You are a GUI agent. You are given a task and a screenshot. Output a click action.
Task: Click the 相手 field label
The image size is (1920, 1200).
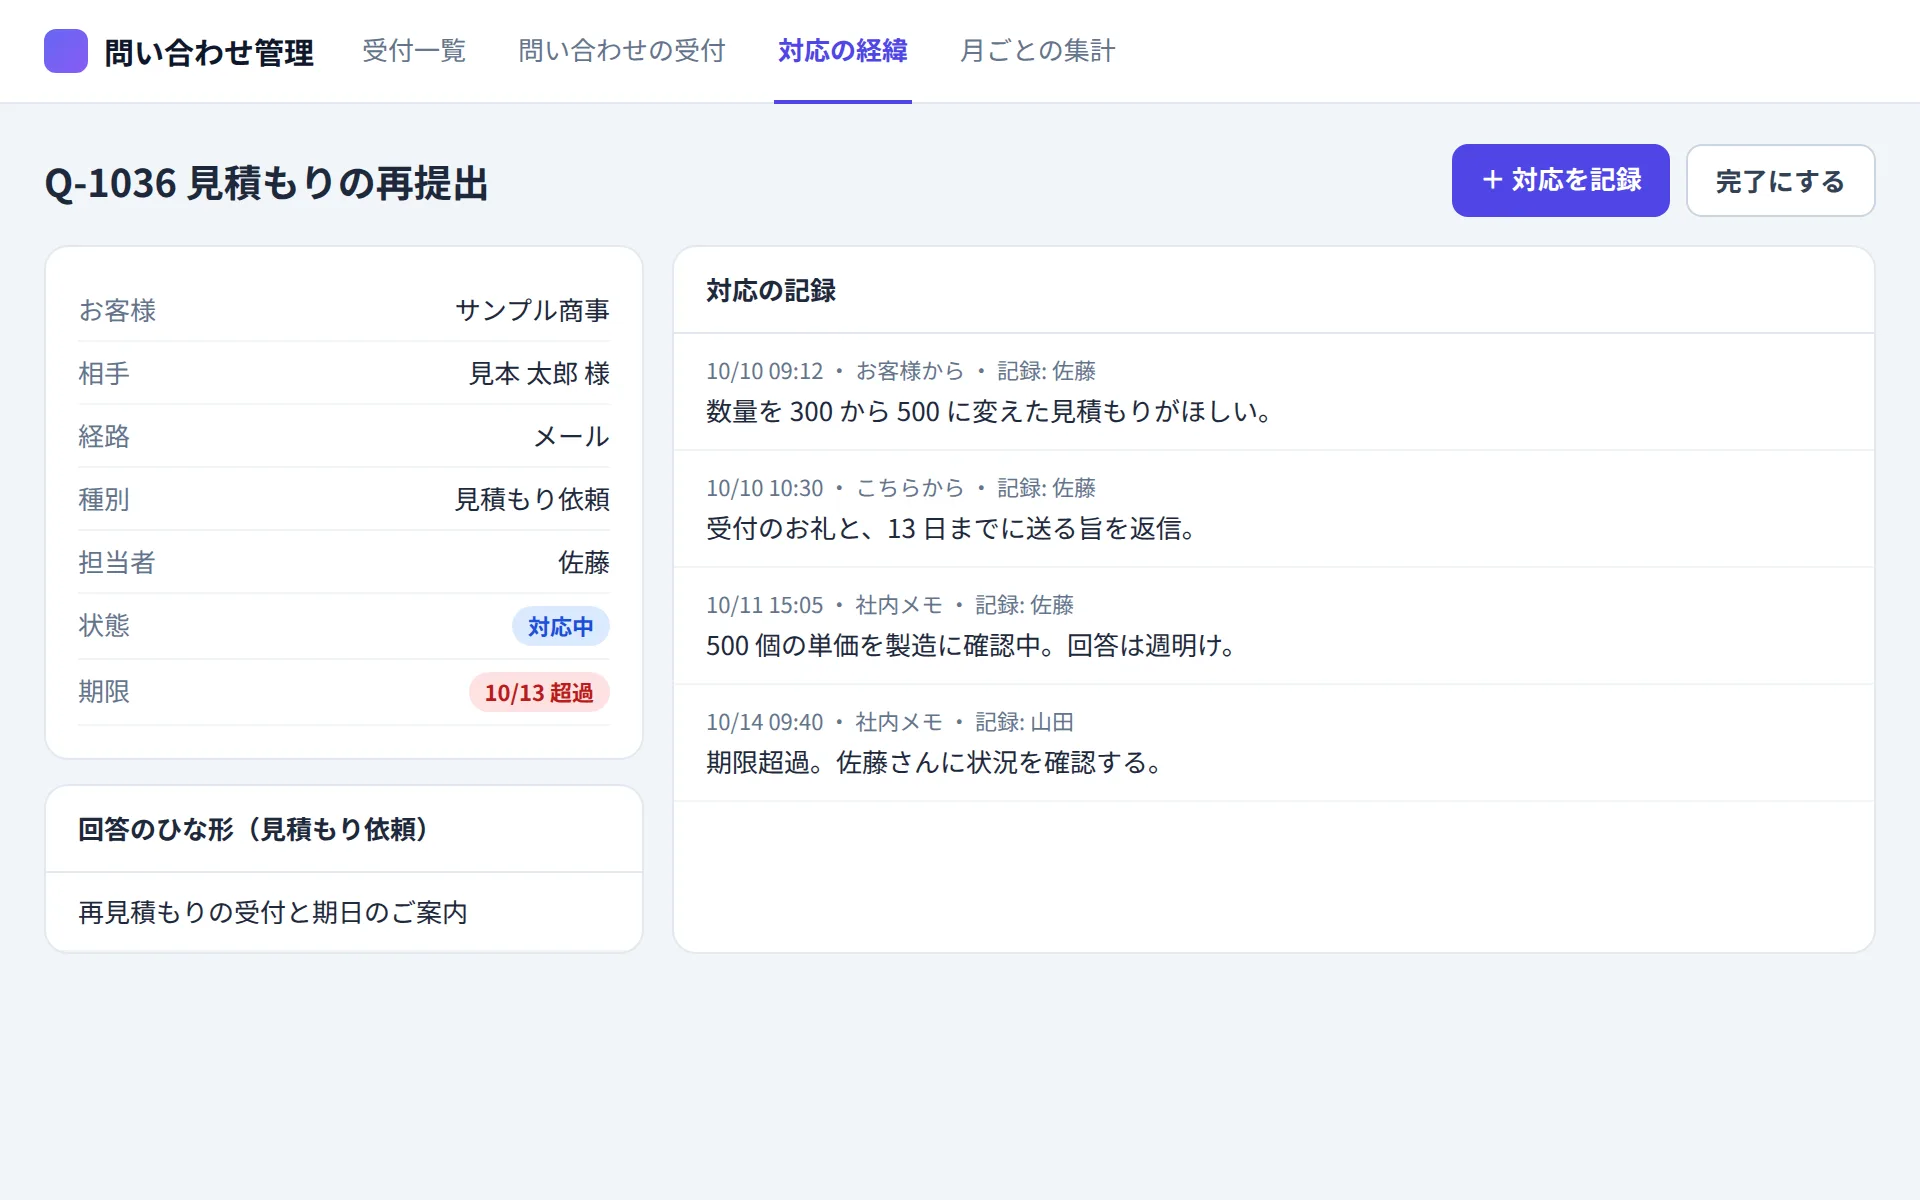pos(104,374)
